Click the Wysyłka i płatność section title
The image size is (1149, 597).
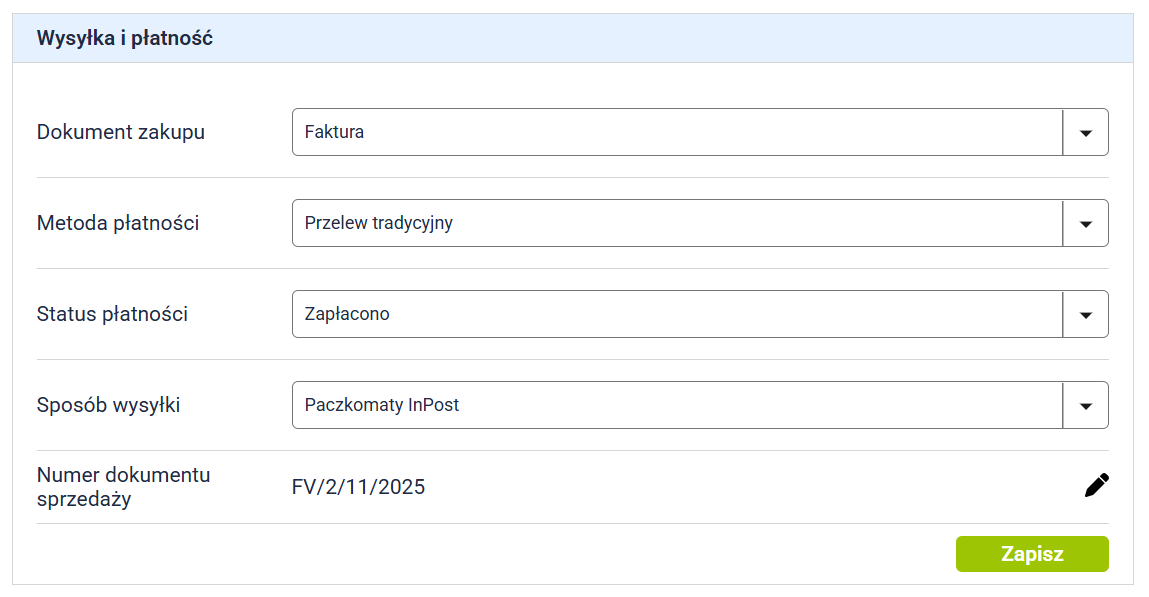click(x=125, y=38)
